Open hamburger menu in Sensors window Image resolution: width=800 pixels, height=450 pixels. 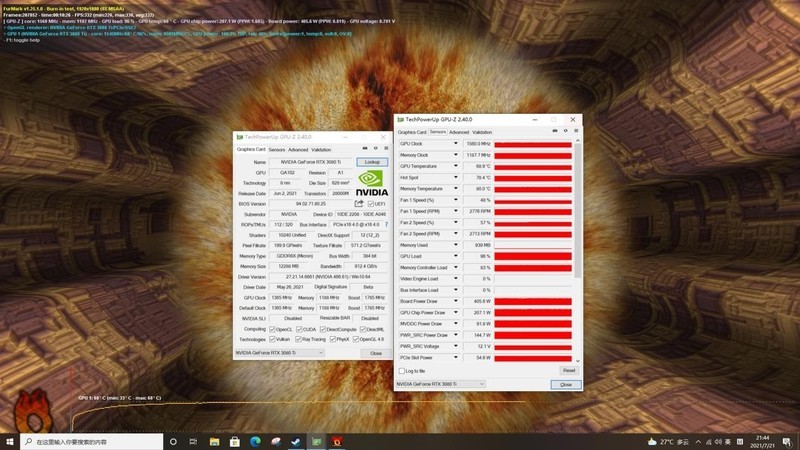click(x=576, y=131)
